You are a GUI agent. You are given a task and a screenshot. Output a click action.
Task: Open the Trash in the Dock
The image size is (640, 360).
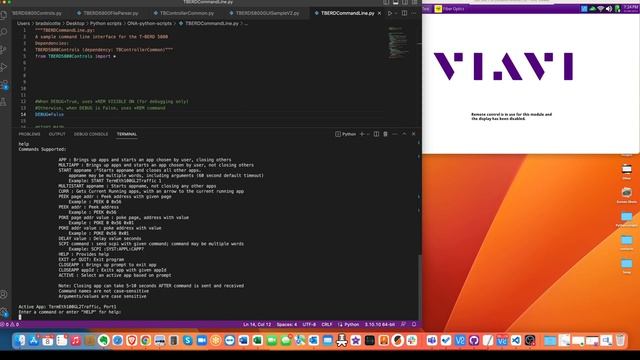pos(620,340)
